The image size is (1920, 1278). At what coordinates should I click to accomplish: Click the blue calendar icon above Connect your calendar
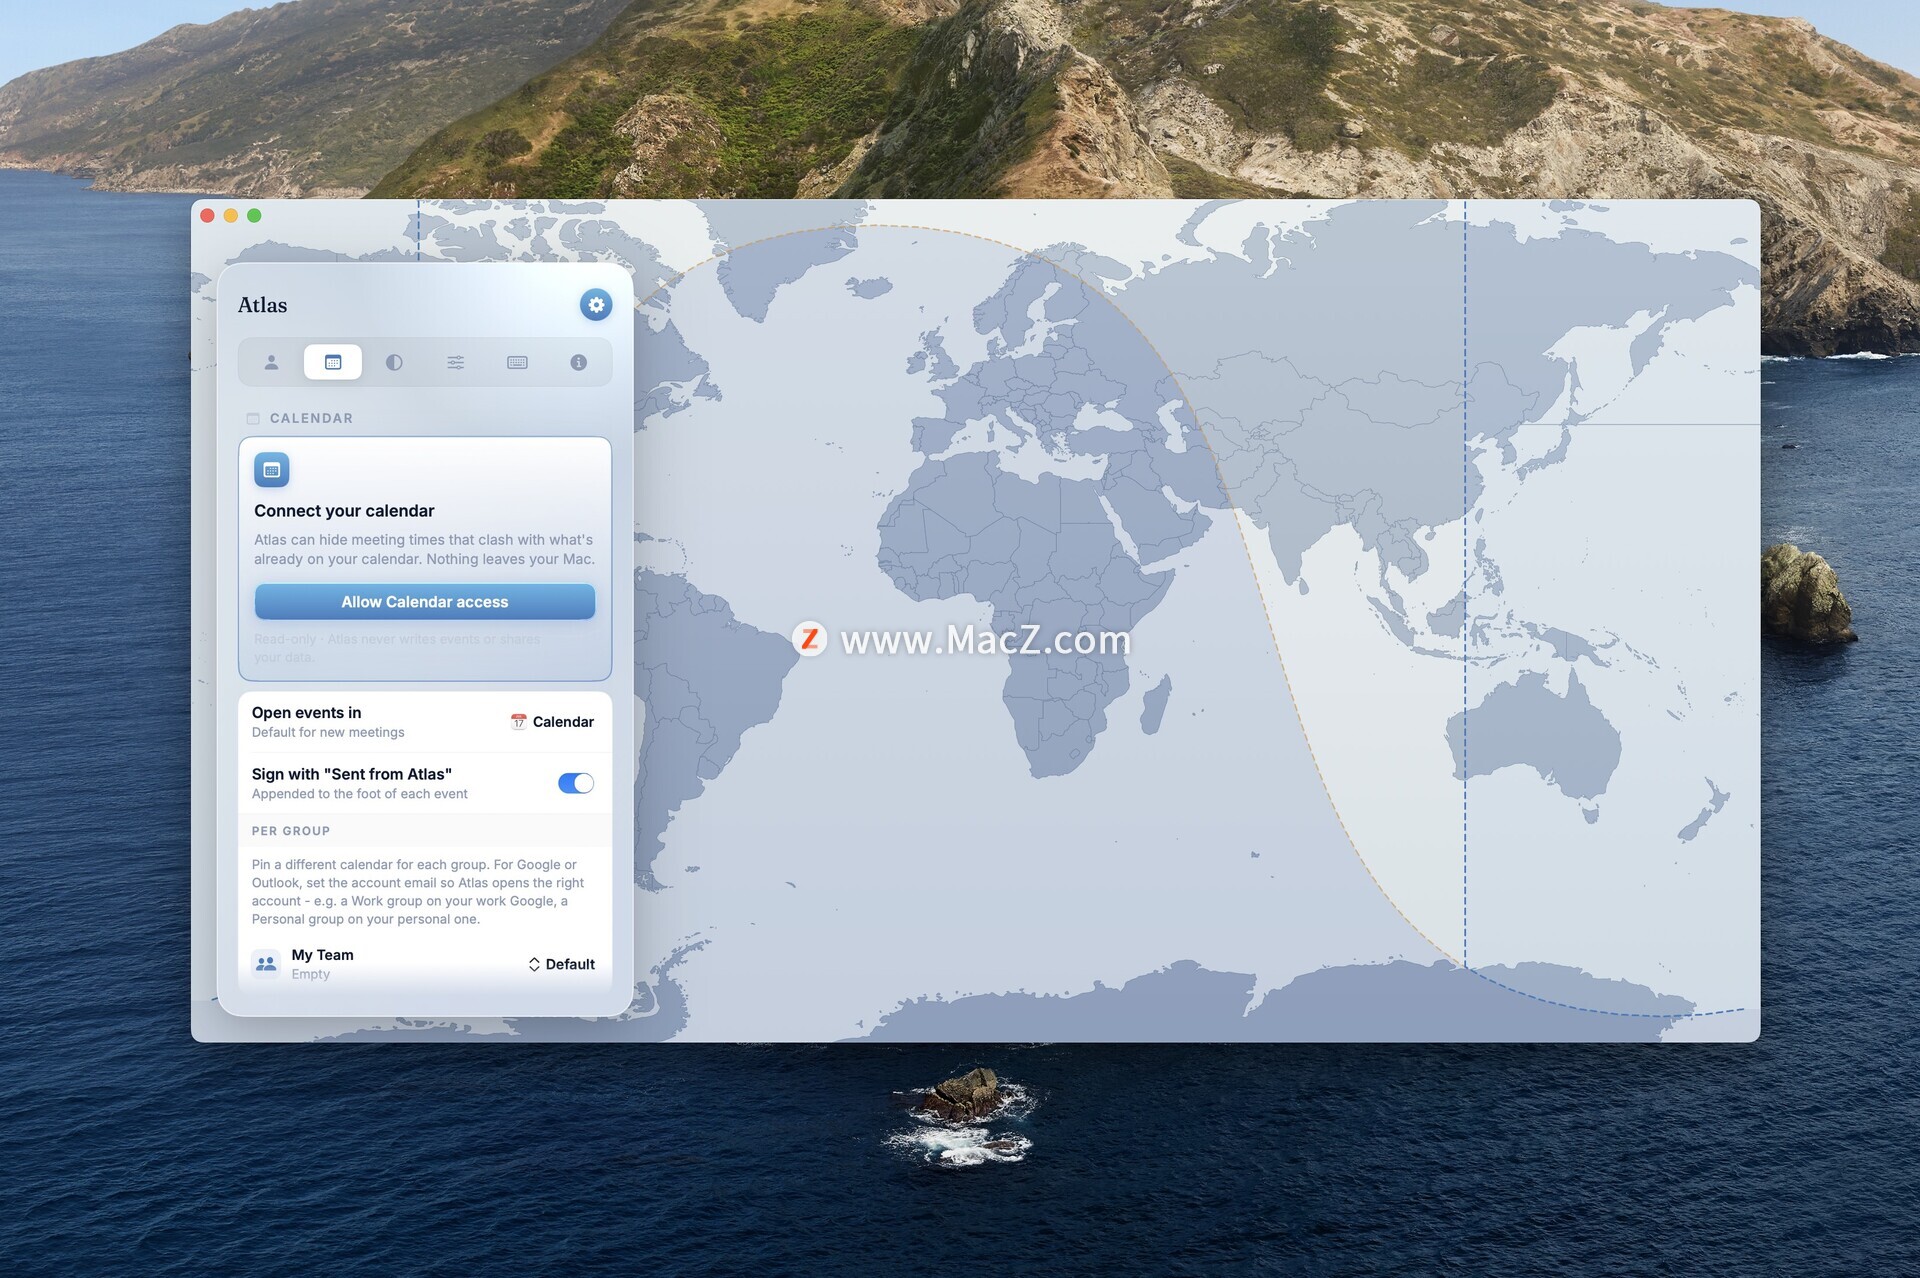tap(272, 469)
